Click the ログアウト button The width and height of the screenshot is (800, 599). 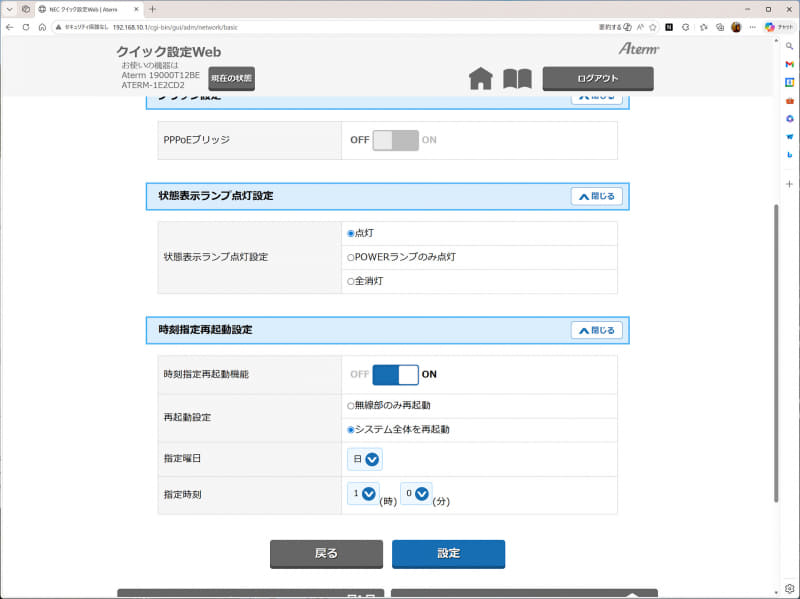click(x=598, y=77)
